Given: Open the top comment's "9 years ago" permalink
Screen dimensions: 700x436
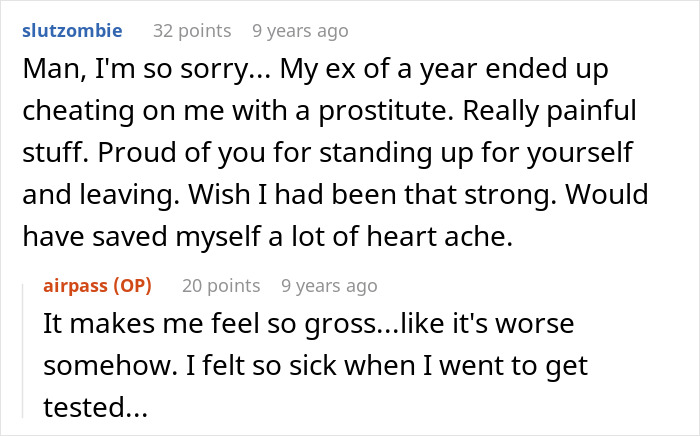Looking at the screenshot, I should coord(300,31).
